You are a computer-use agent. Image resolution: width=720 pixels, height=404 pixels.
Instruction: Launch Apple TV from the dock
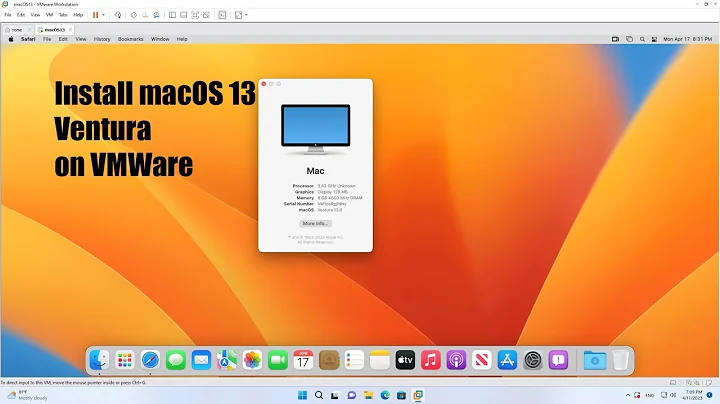click(x=405, y=360)
